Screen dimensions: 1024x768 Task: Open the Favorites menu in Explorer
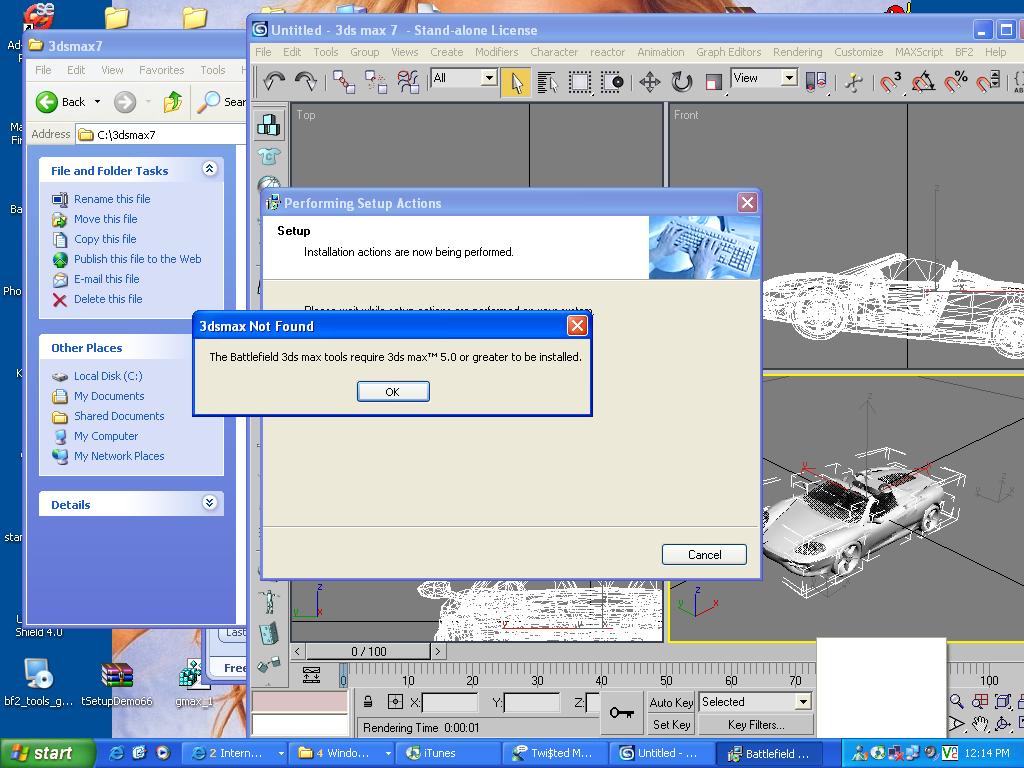point(161,70)
